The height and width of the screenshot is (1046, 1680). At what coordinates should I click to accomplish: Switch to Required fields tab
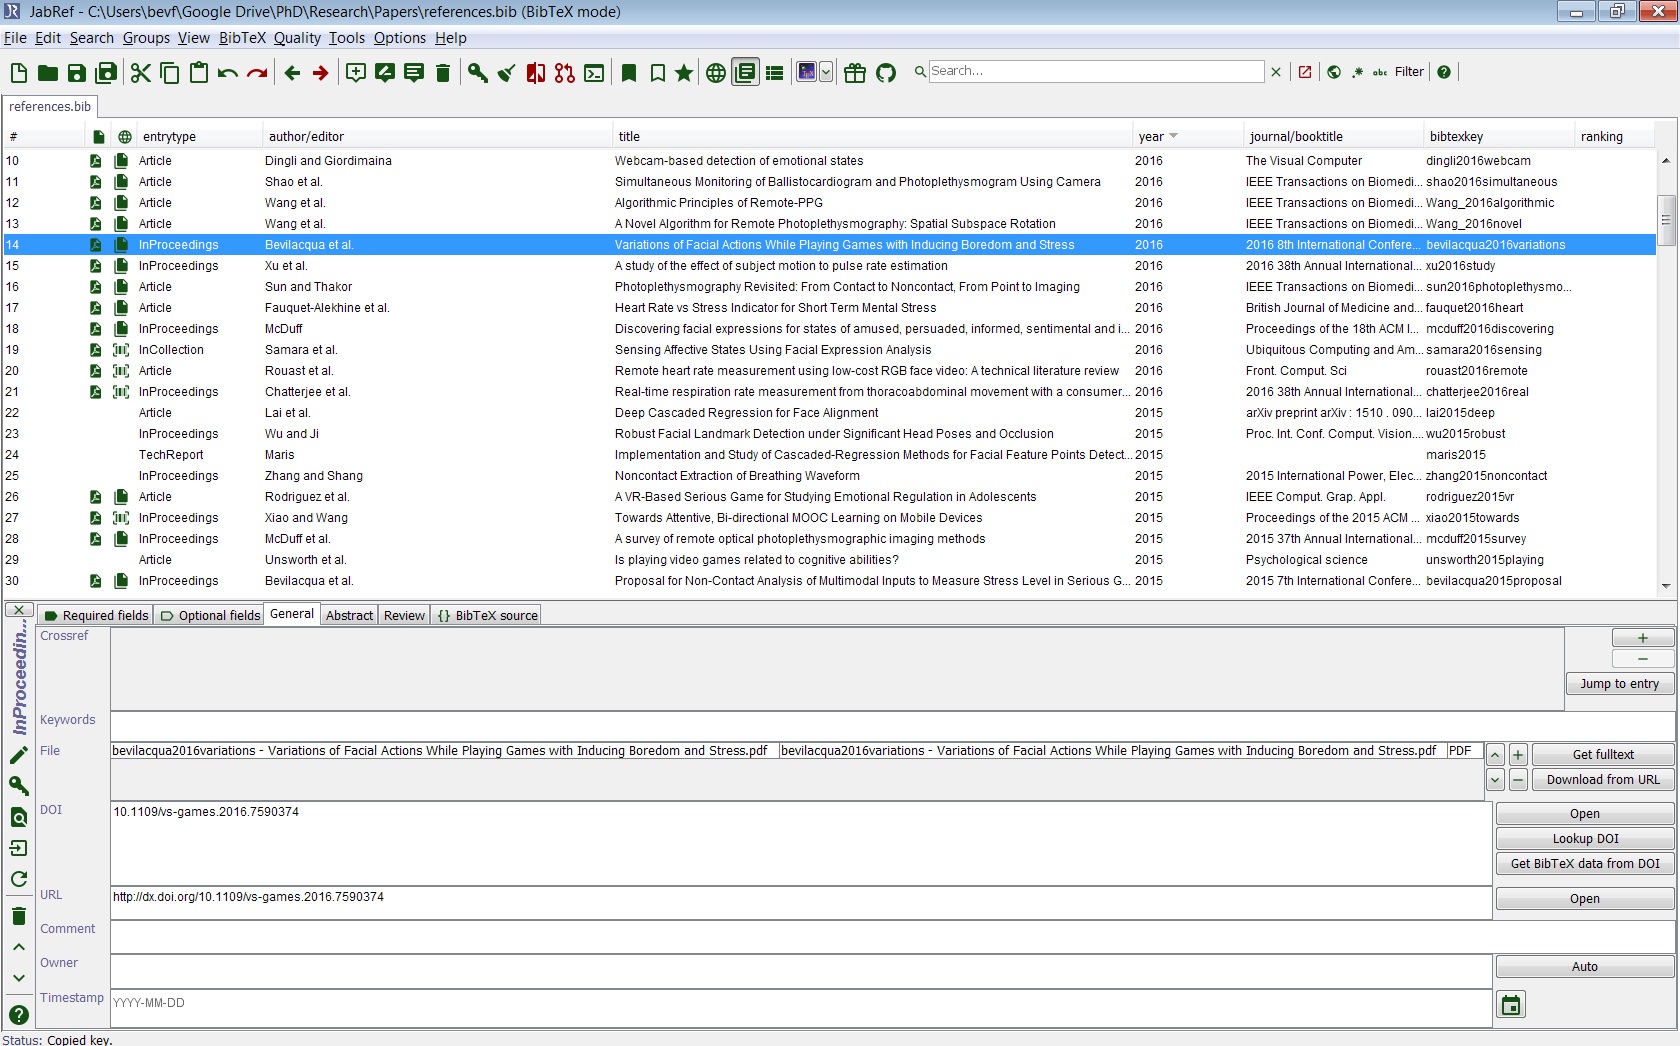point(96,615)
